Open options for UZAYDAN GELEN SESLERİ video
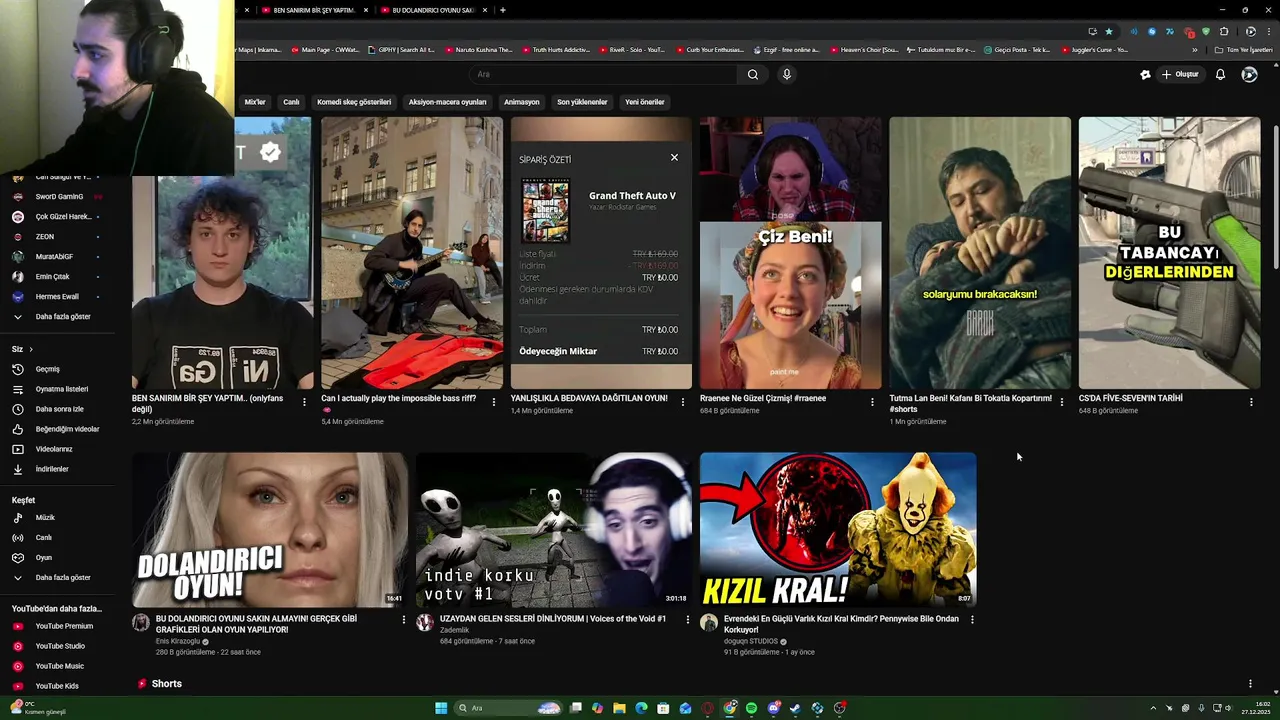The width and height of the screenshot is (1280, 720). [687, 620]
